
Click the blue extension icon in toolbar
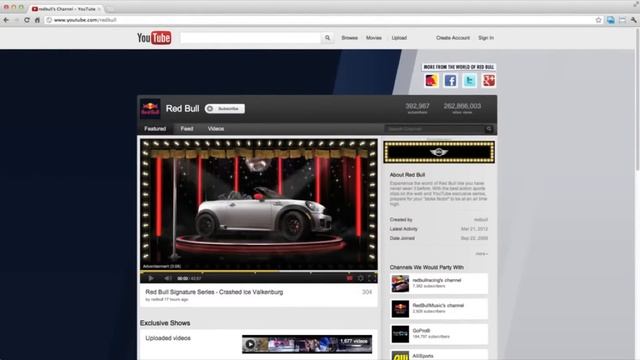coord(611,20)
